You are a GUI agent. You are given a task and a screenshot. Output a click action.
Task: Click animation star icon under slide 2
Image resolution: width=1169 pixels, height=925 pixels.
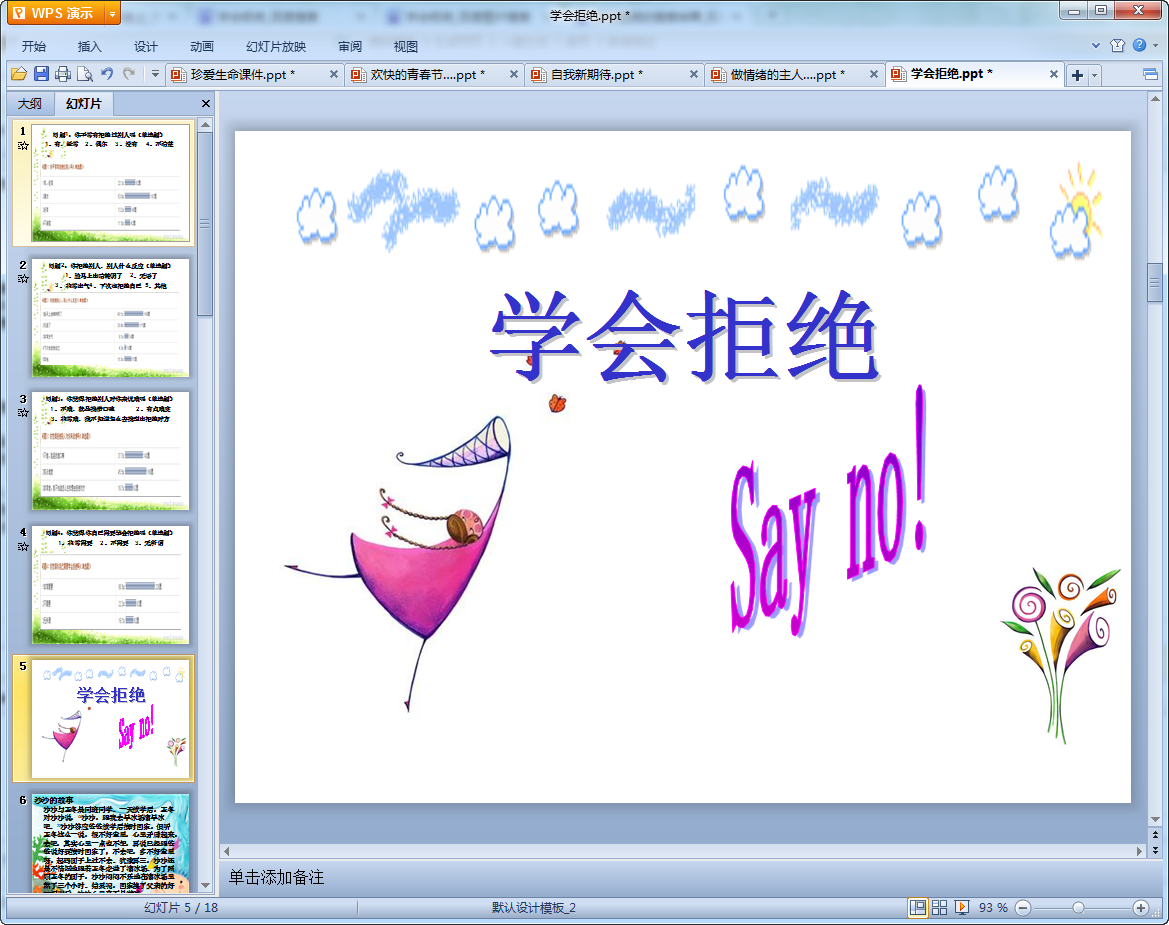click(x=23, y=279)
